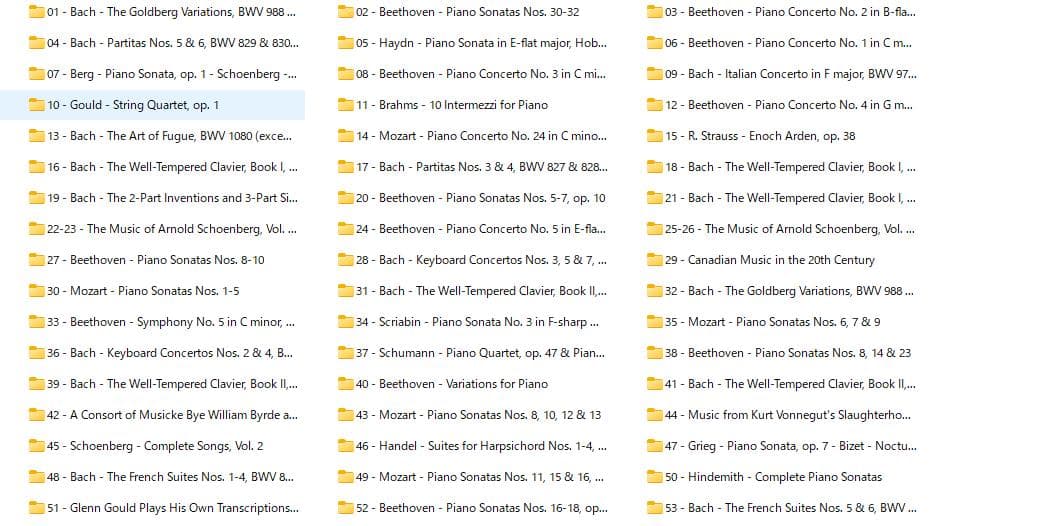Click the folder icon for 10 - Gould String Quartet
The width and height of the screenshot is (1062, 526).
coord(37,105)
